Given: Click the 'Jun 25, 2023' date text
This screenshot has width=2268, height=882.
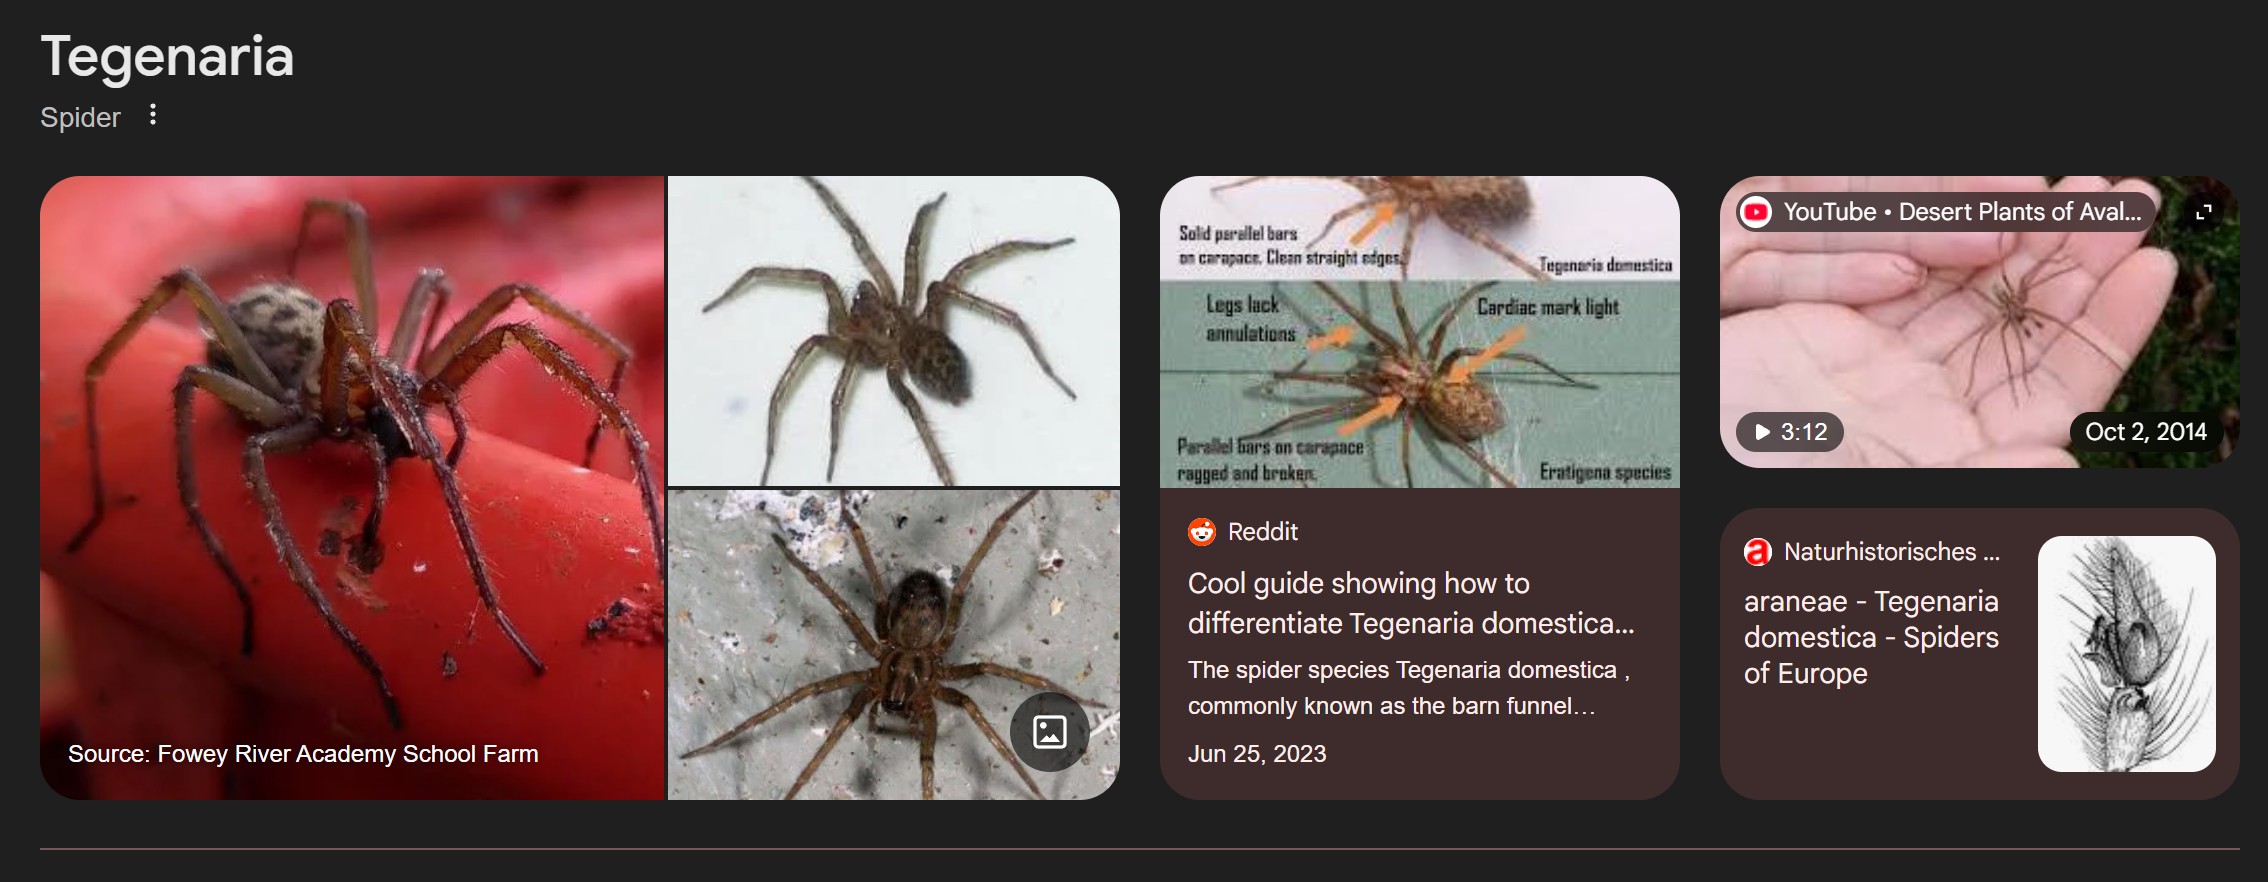Looking at the screenshot, I should (x=1257, y=754).
